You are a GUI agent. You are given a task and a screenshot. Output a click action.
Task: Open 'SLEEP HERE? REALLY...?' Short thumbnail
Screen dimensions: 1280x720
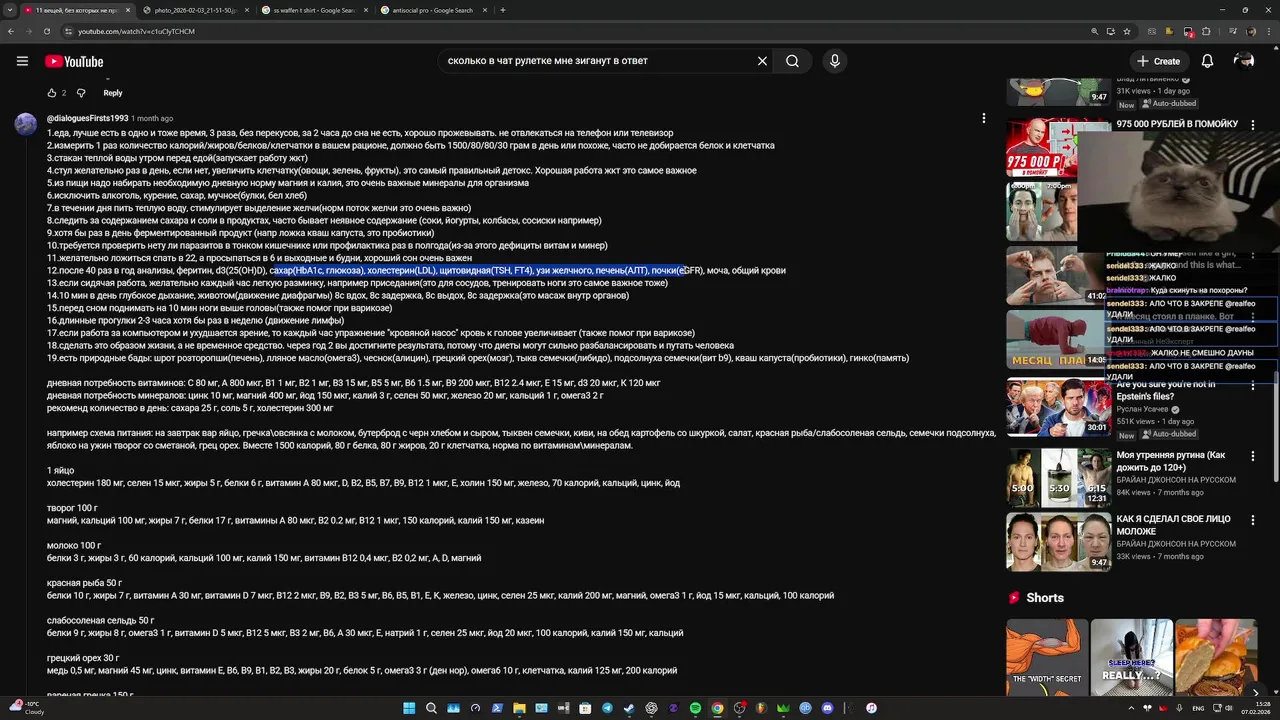(1131, 656)
